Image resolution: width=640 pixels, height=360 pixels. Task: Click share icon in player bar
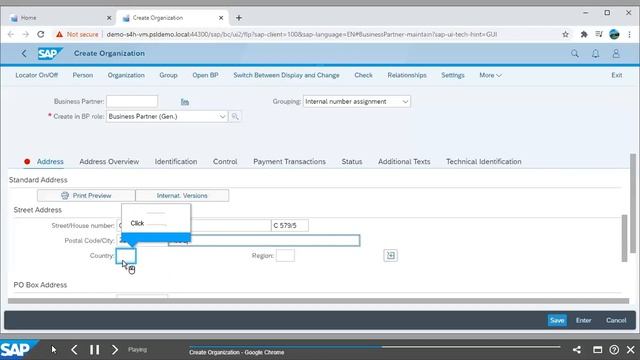point(576,350)
